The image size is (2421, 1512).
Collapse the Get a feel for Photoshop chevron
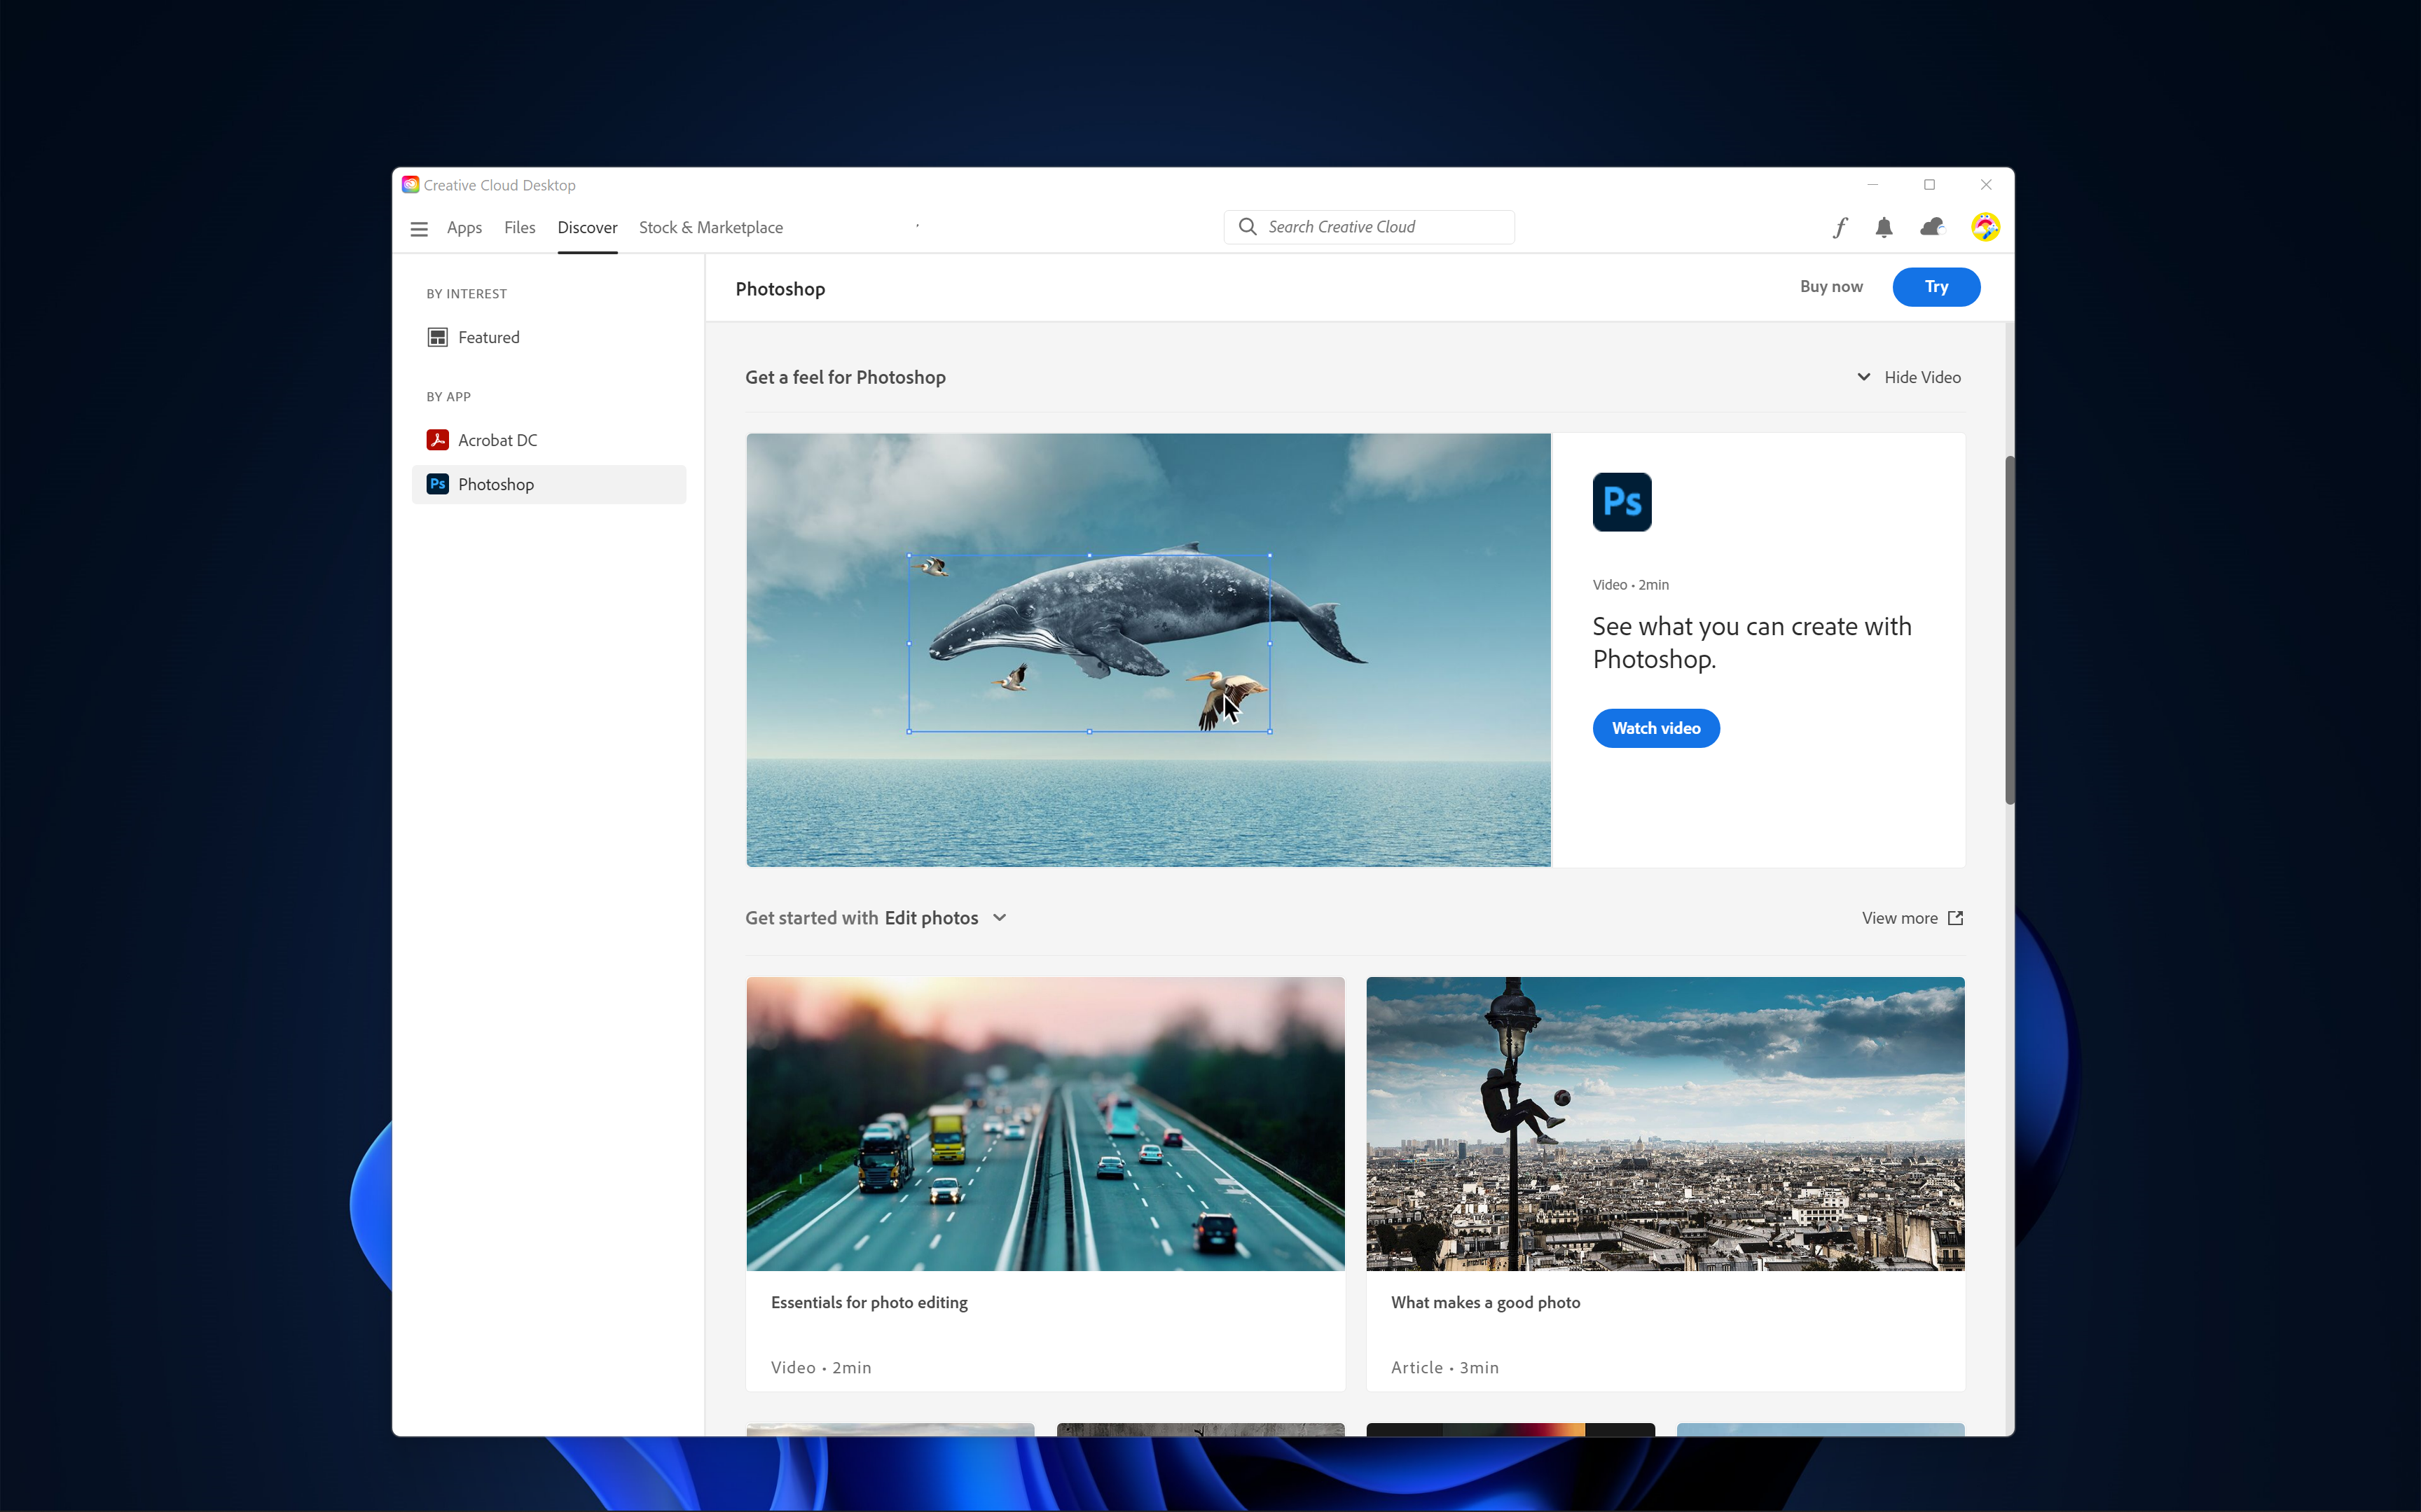click(1863, 377)
